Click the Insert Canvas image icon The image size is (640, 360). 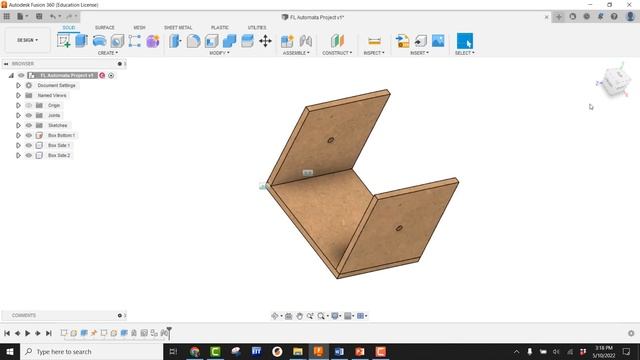click(438, 41)
